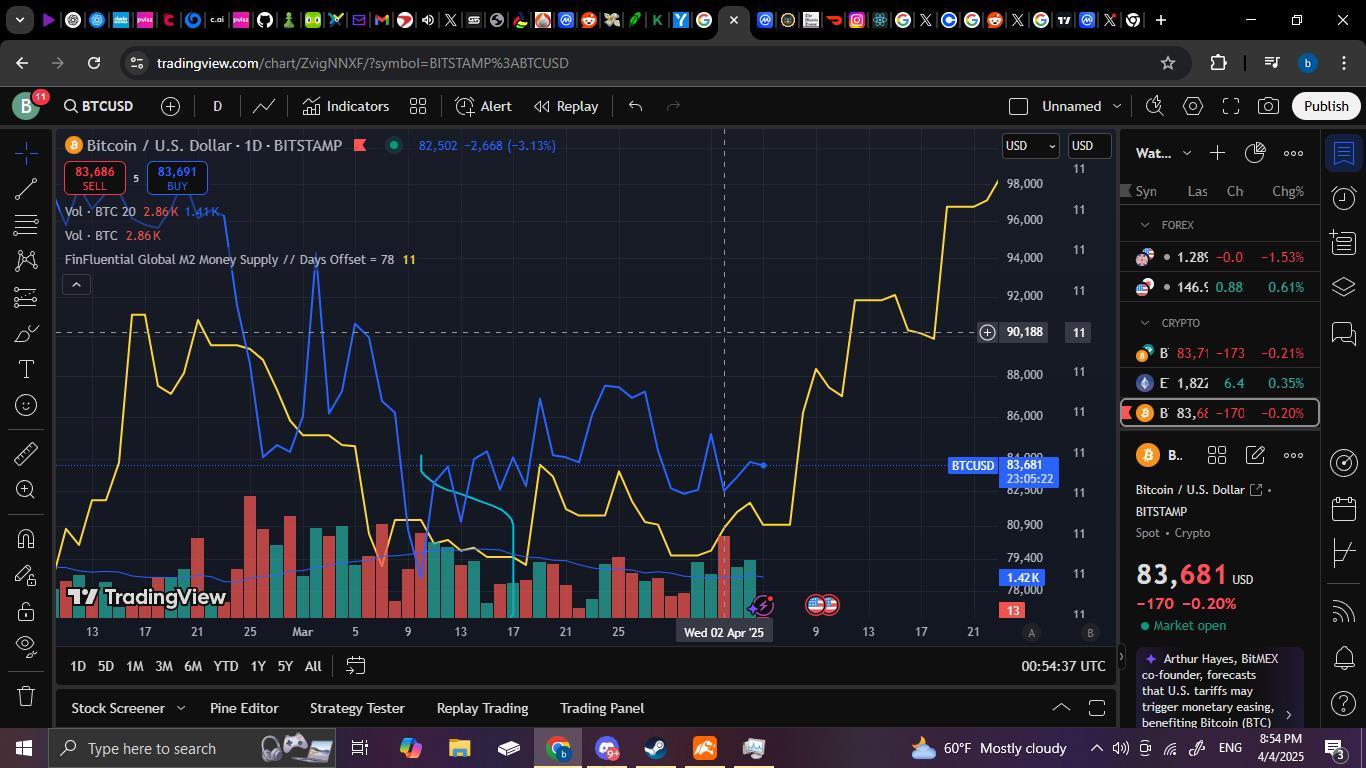Toggle magnet mode for drawings
The image size is (1366, 768).
point(27,539)
